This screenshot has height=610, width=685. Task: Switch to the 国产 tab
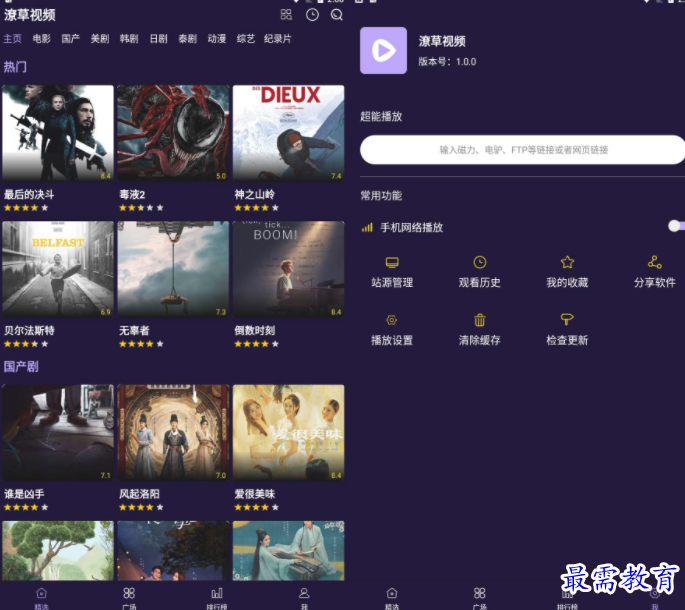[x=70, y=38]
